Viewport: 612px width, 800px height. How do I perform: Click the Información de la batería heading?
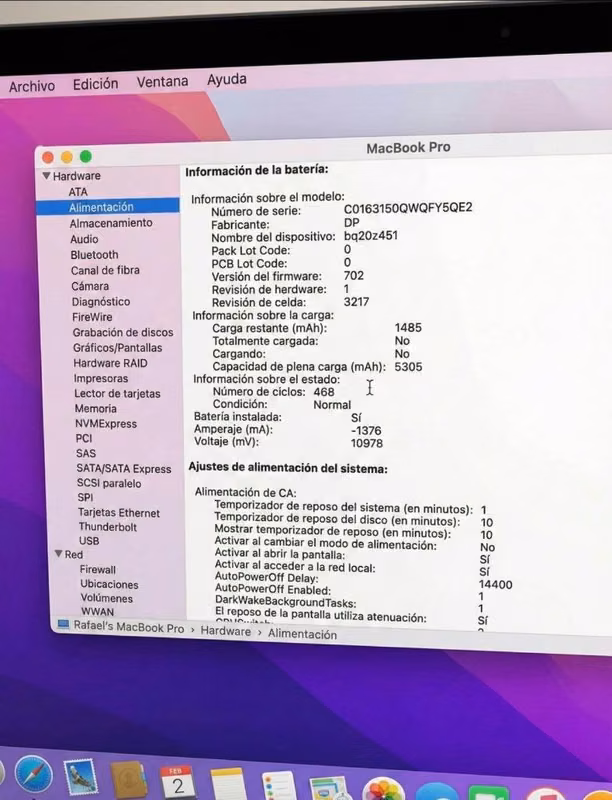(x=257, y=170)
